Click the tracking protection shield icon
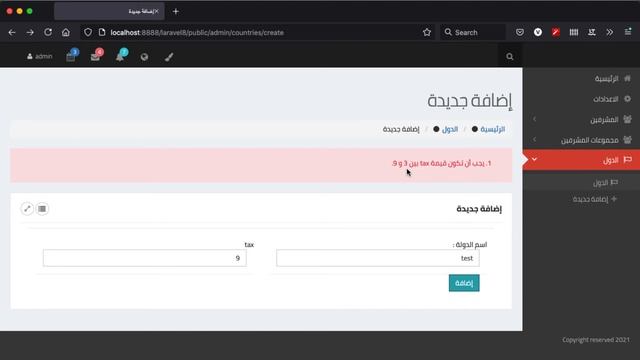 tap(88, 32)
